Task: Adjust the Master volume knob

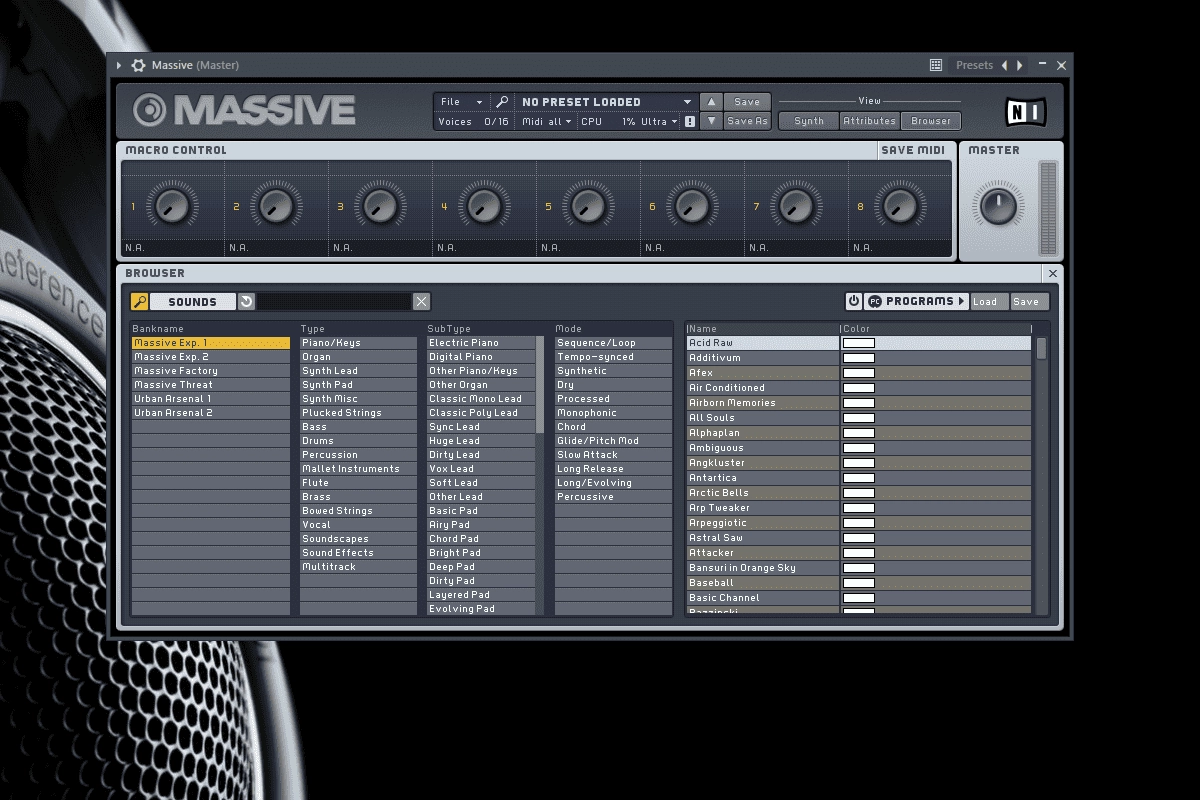Action: pyautogui.click(x=997, y=207)
